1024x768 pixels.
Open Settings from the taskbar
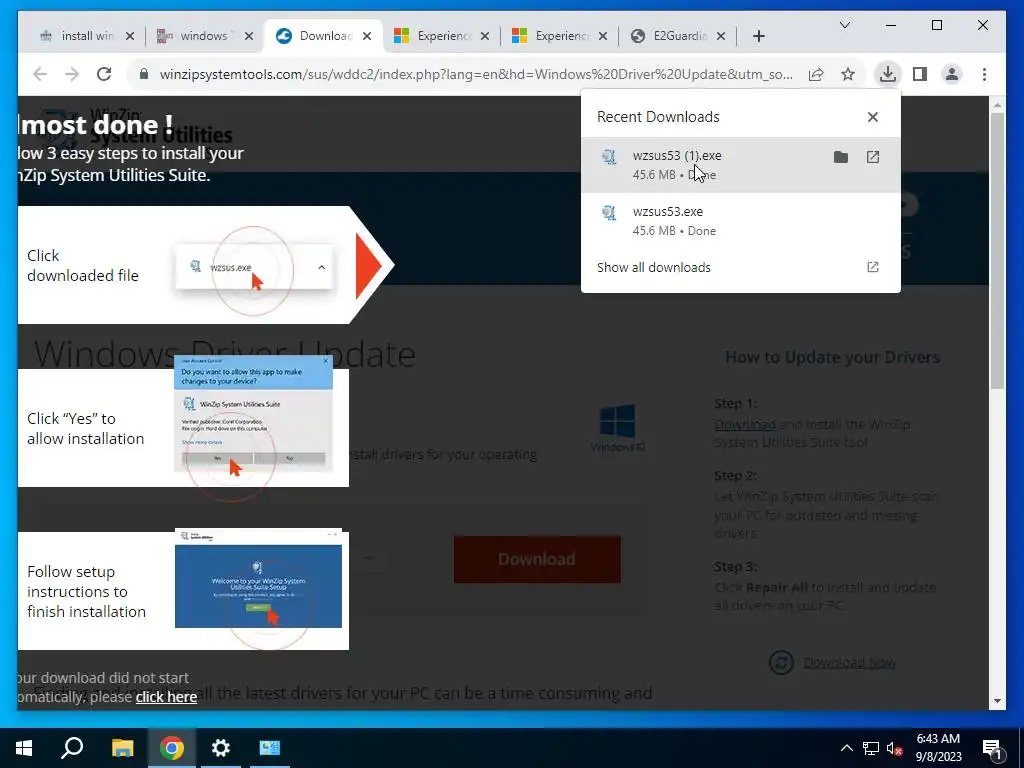pyautogui.click(x=221, y=748)
